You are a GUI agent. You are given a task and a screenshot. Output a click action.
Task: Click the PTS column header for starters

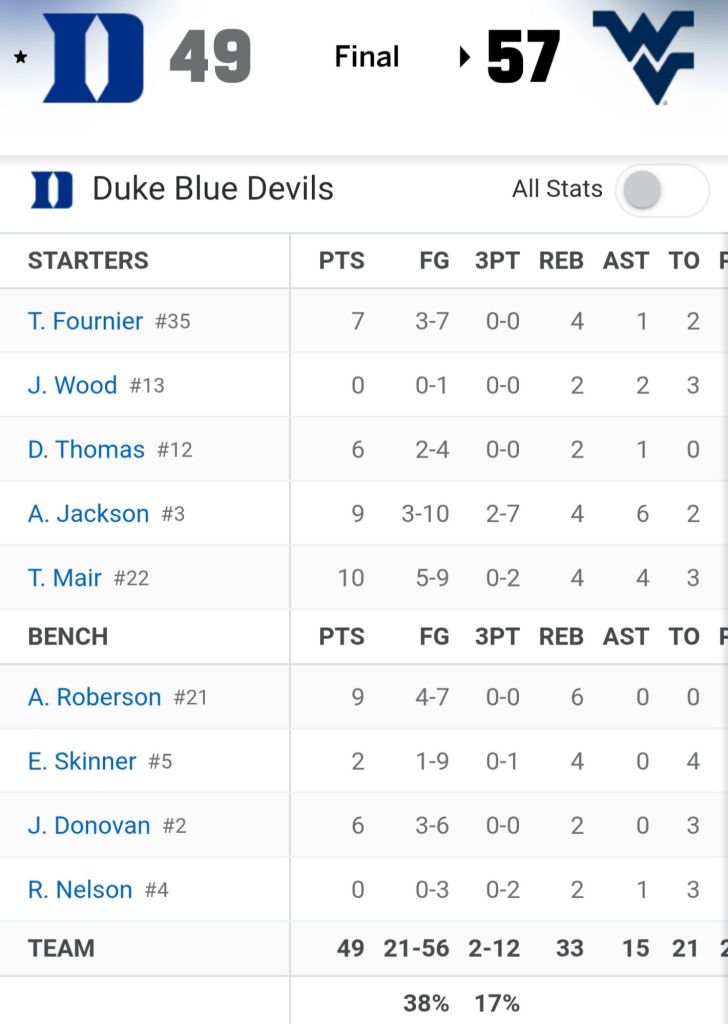click(x=341, y=261)
